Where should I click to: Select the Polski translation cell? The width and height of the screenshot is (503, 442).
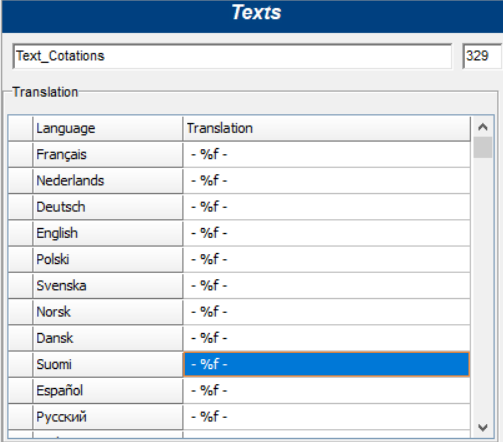point(327,260)
